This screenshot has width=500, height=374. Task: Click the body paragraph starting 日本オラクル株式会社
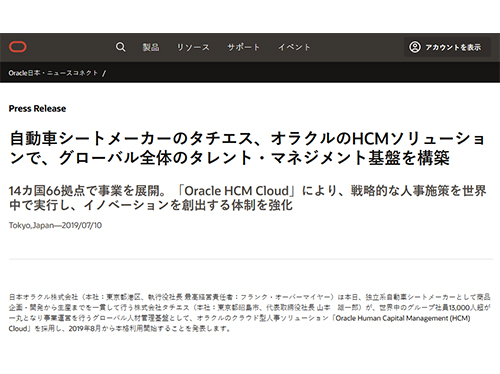click(250, 313)
